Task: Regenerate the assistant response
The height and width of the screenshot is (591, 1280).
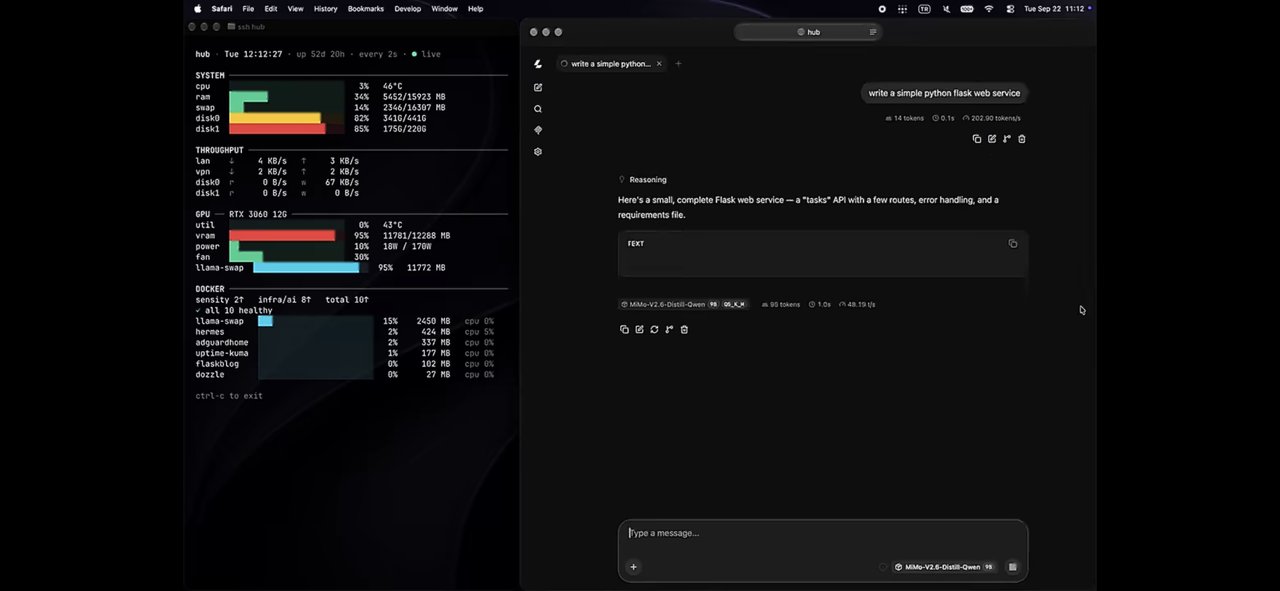Action: 654,329
